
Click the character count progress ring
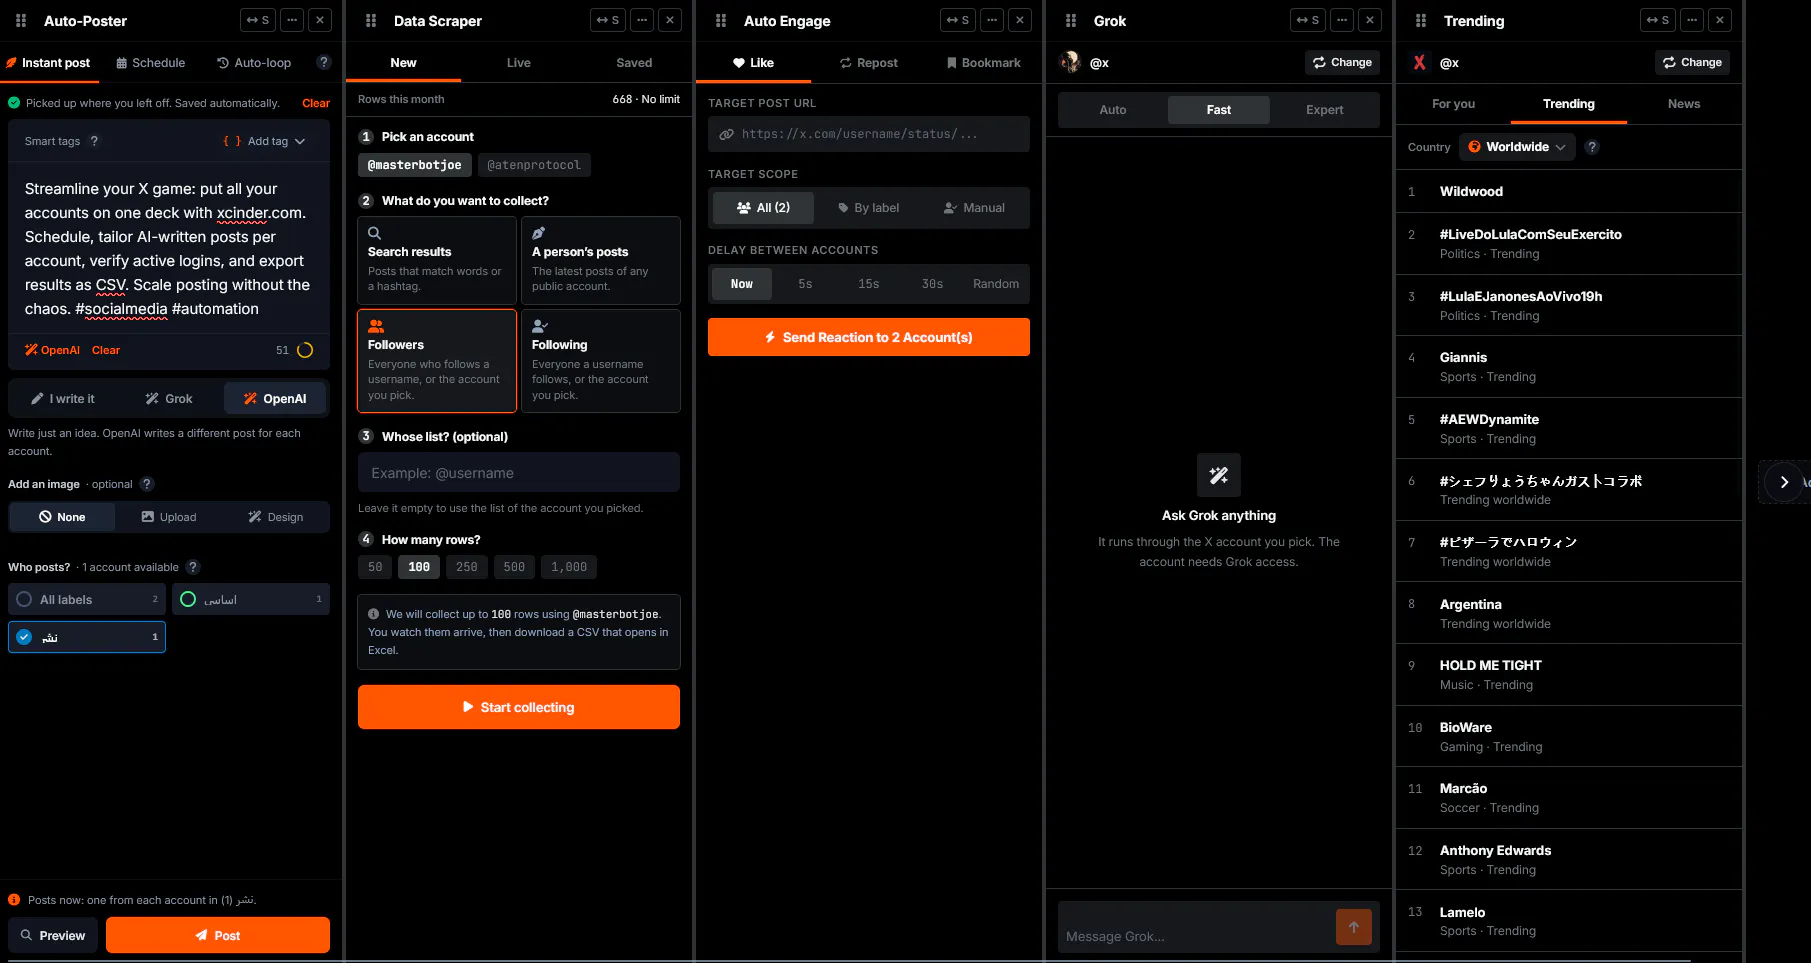point(306,350)
